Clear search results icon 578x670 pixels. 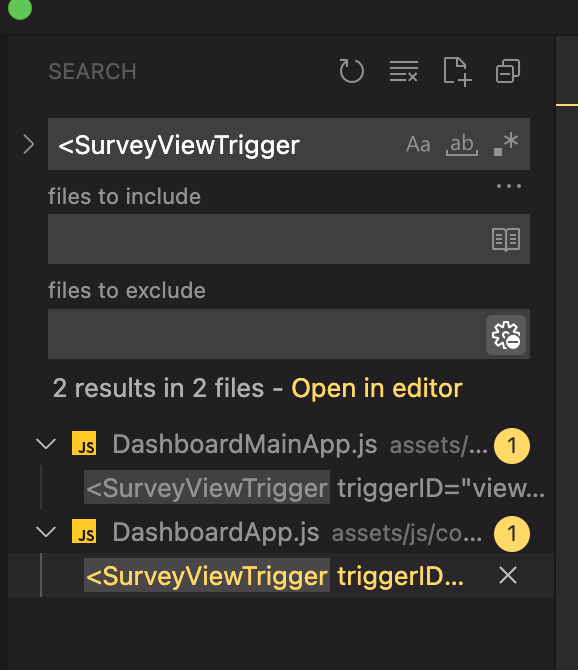coord(404,71)
